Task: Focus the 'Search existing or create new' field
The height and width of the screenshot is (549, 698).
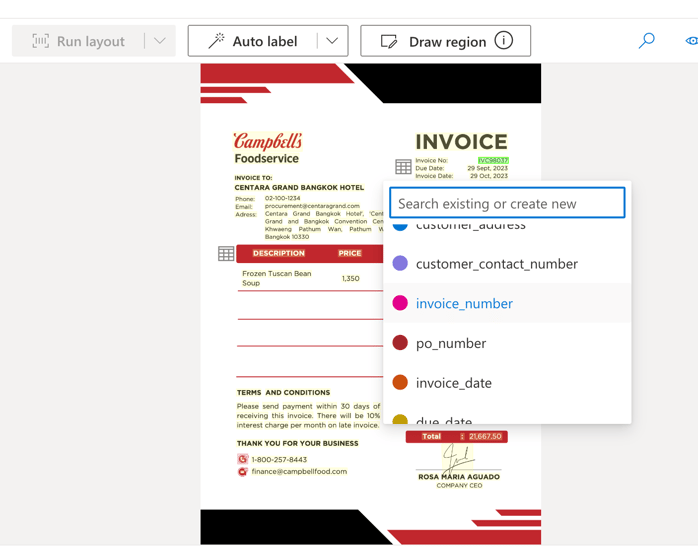Action: [507, 203]
